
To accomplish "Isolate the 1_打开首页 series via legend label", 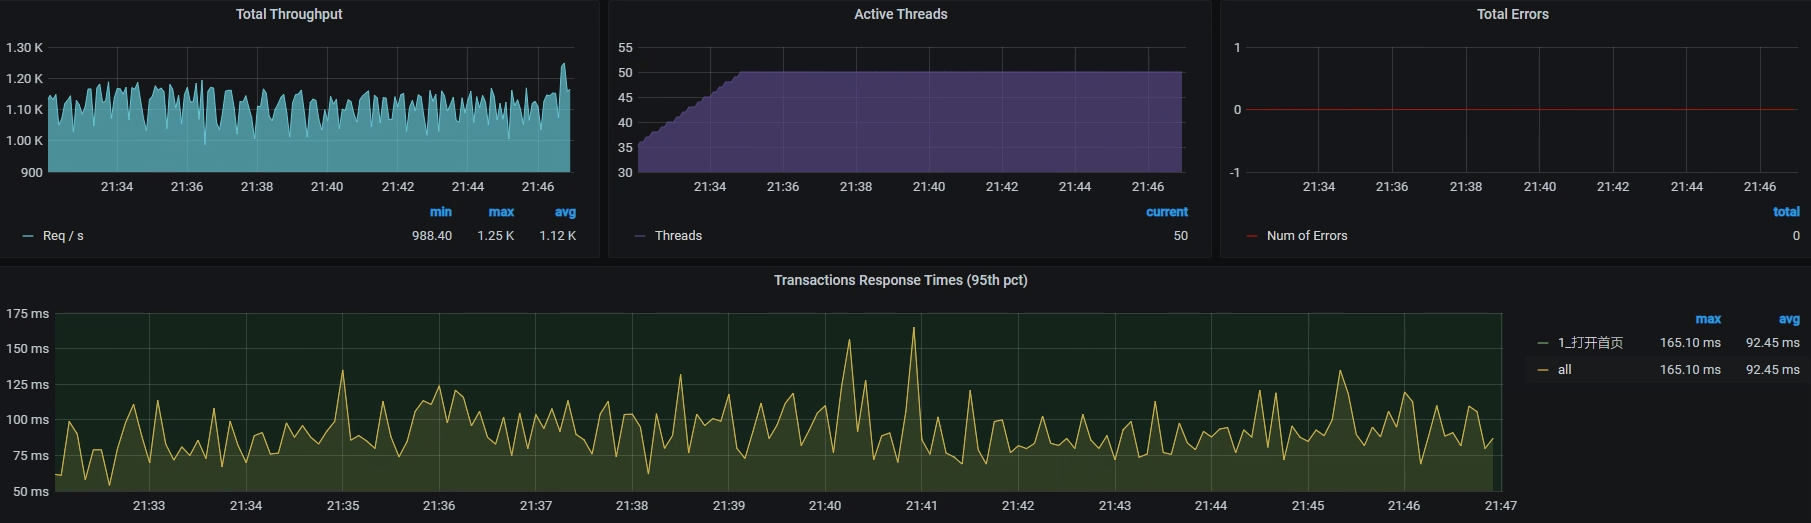I will pos(1590,343).
